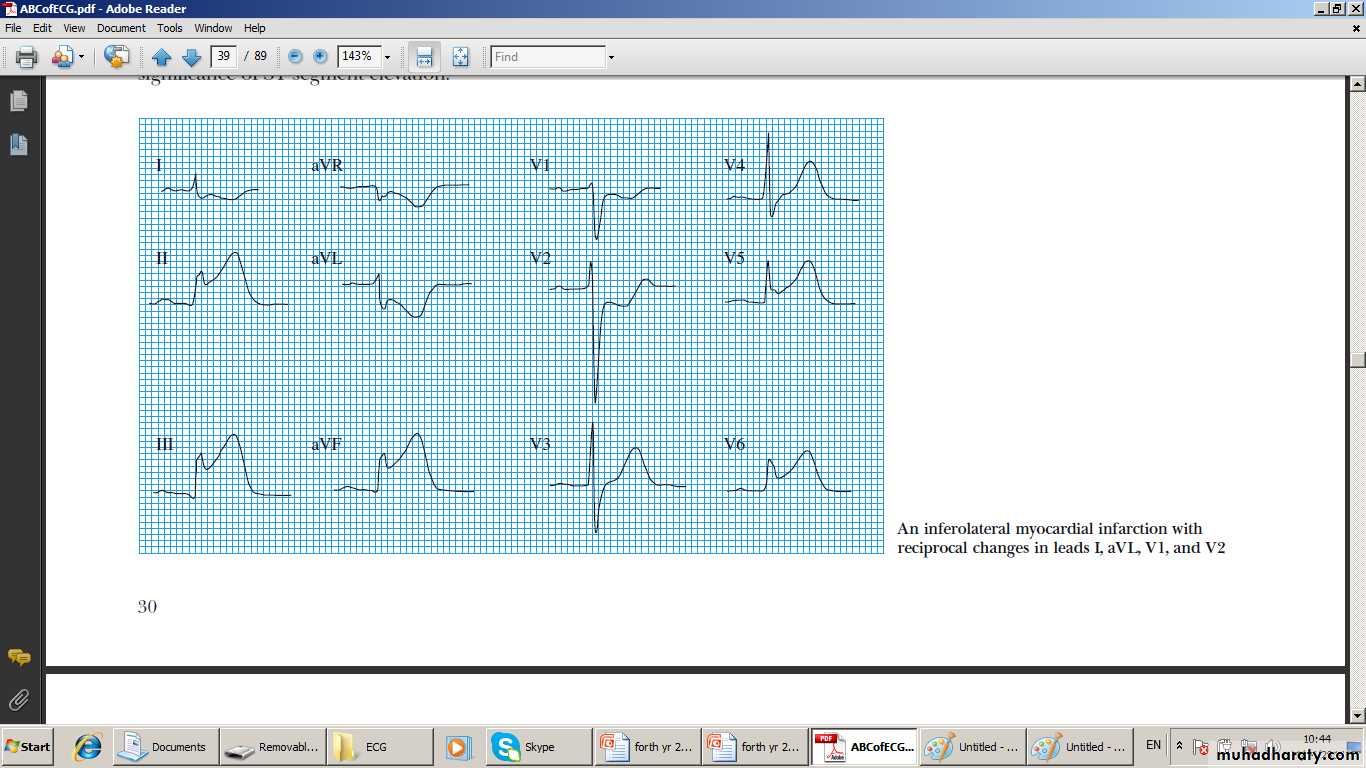The height and width of the screenshot is (768, 1366).
Task: Click the Print icon in toolbar
Action: [x=27, y=57]
